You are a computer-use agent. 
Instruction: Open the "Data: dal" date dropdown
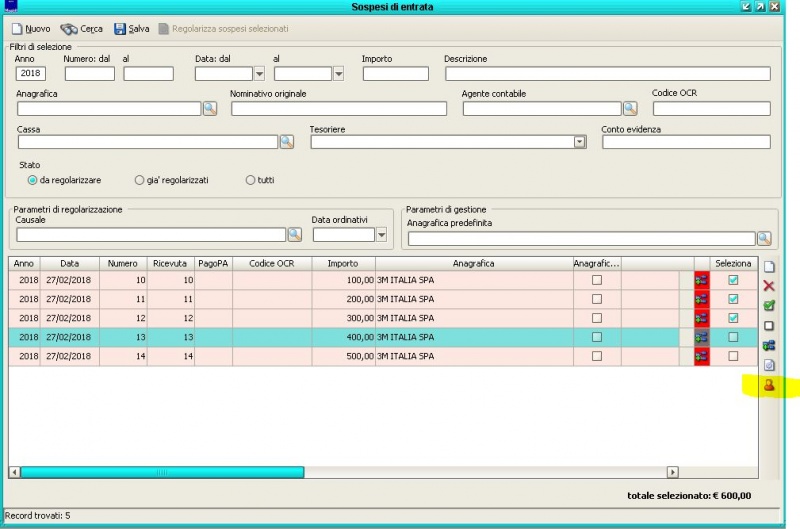259,73
